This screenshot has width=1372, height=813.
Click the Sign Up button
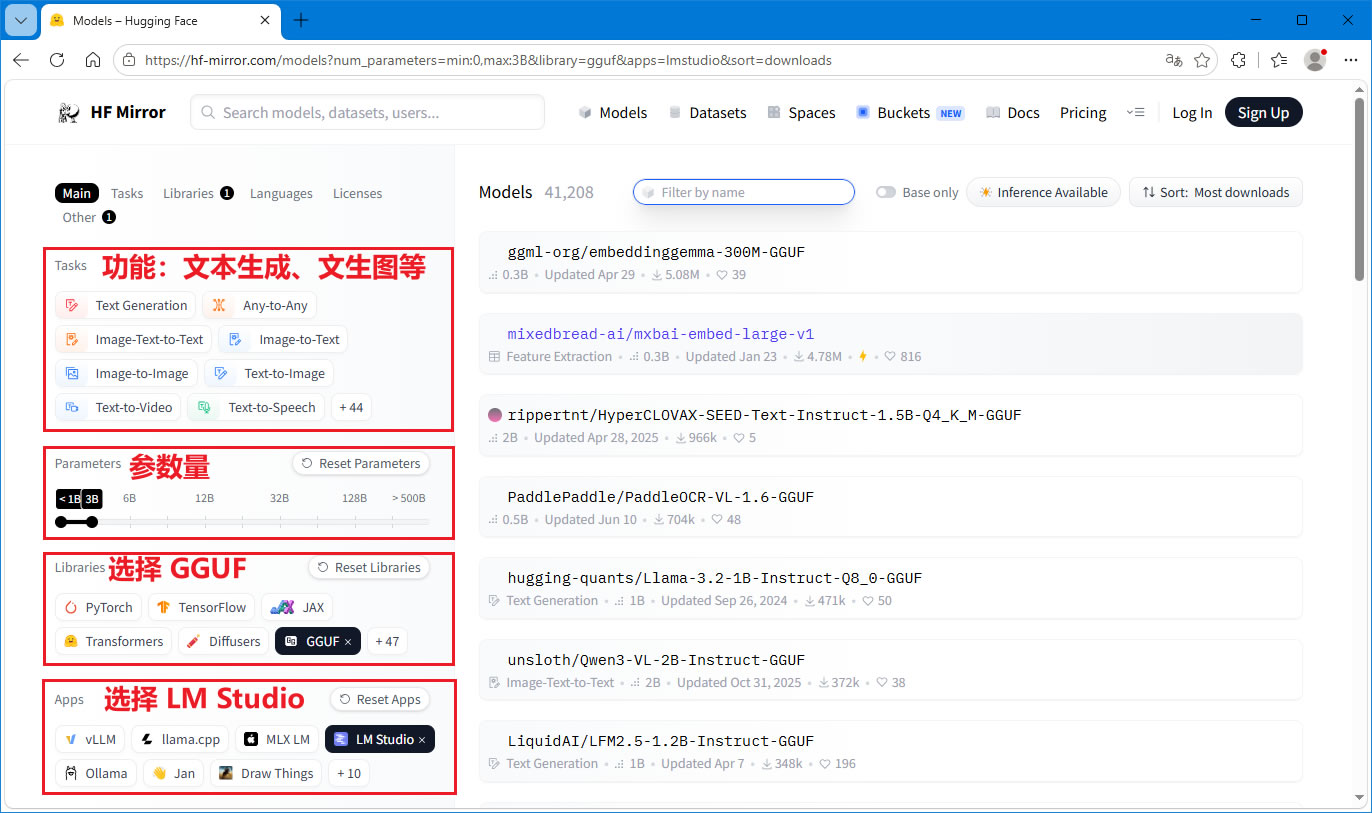(1263, 113)
